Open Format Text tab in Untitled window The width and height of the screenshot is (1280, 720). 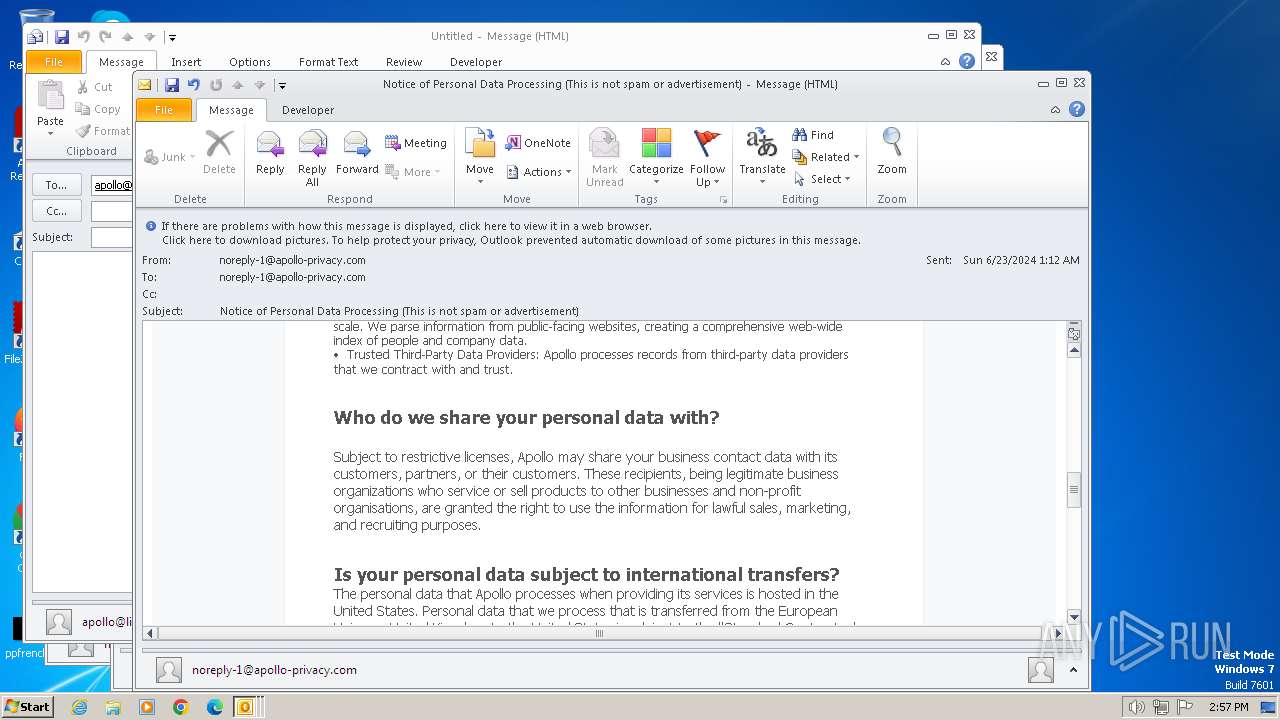[328, 62]
